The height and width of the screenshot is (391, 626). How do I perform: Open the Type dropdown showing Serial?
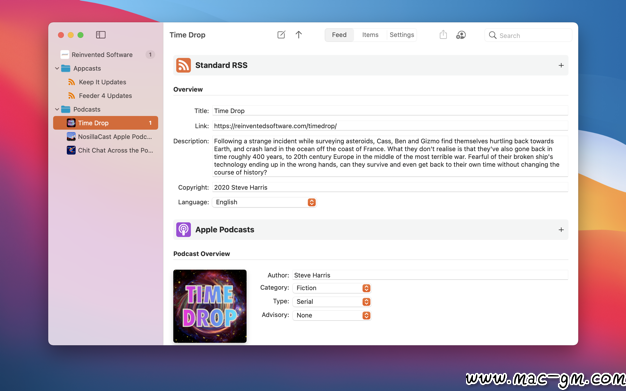tap(332, 302)
